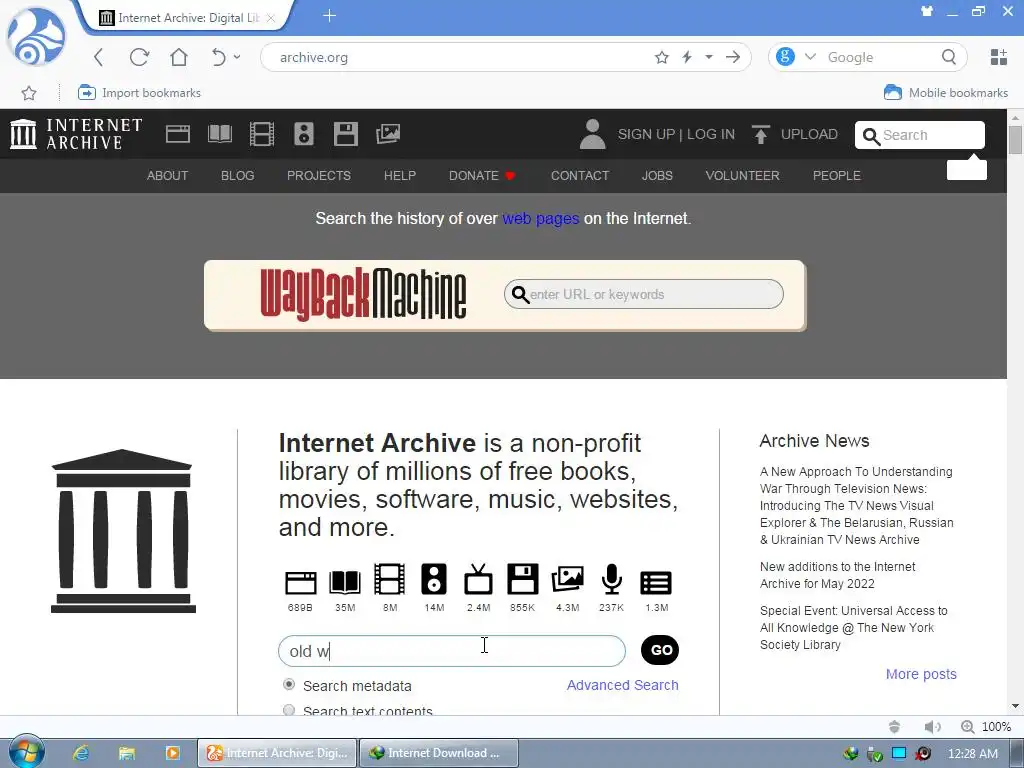
Task: Switch to Internet Download taskbar window
Action: tap(439, 753)
